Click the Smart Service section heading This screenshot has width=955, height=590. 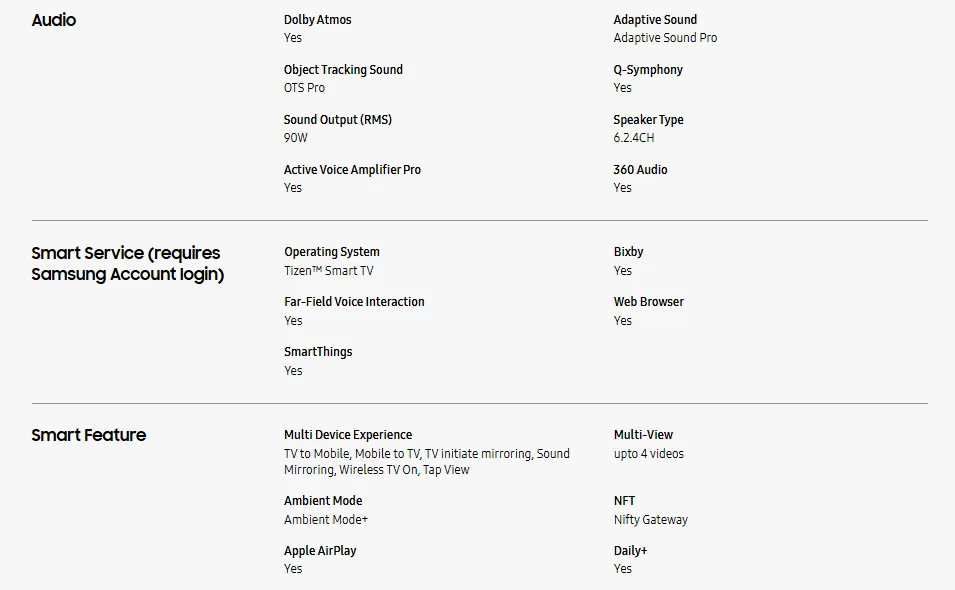(x=128, y=263)
